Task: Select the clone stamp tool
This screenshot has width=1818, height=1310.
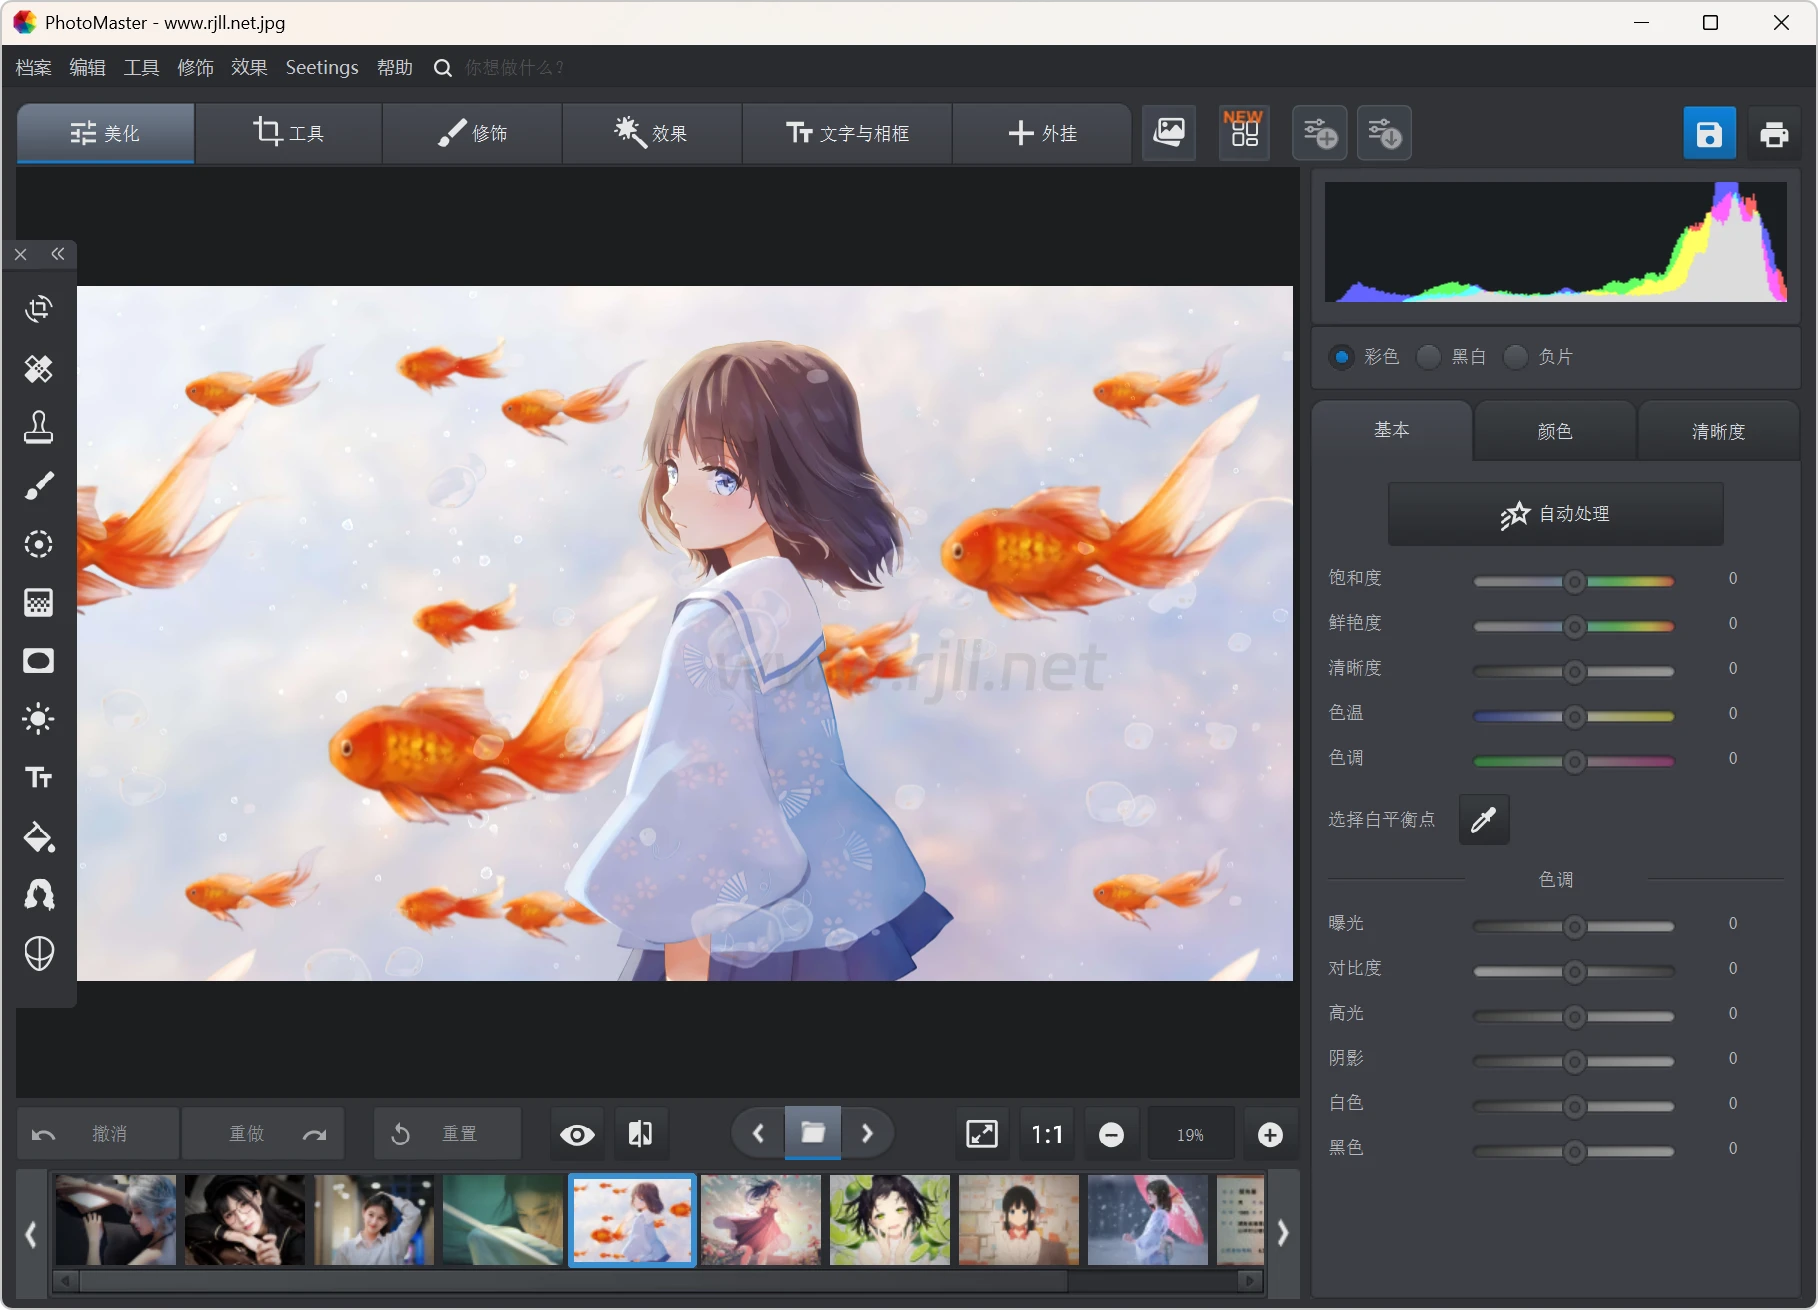Action: tap(38, 427)
